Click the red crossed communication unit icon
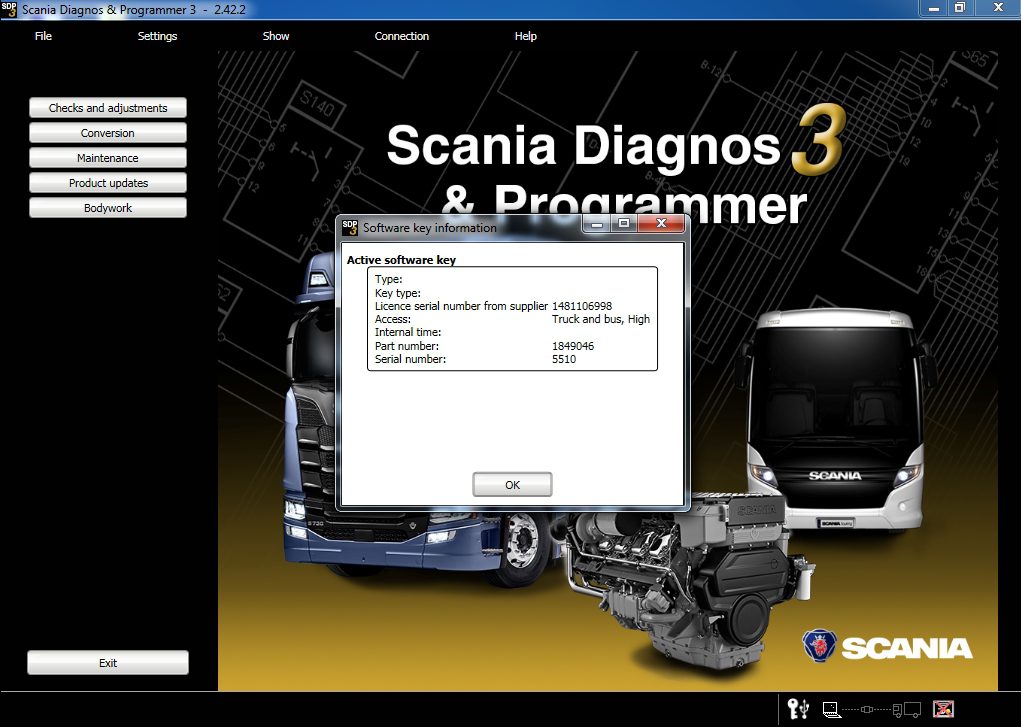Viewport: 1021px width, 727px height. 942,708
